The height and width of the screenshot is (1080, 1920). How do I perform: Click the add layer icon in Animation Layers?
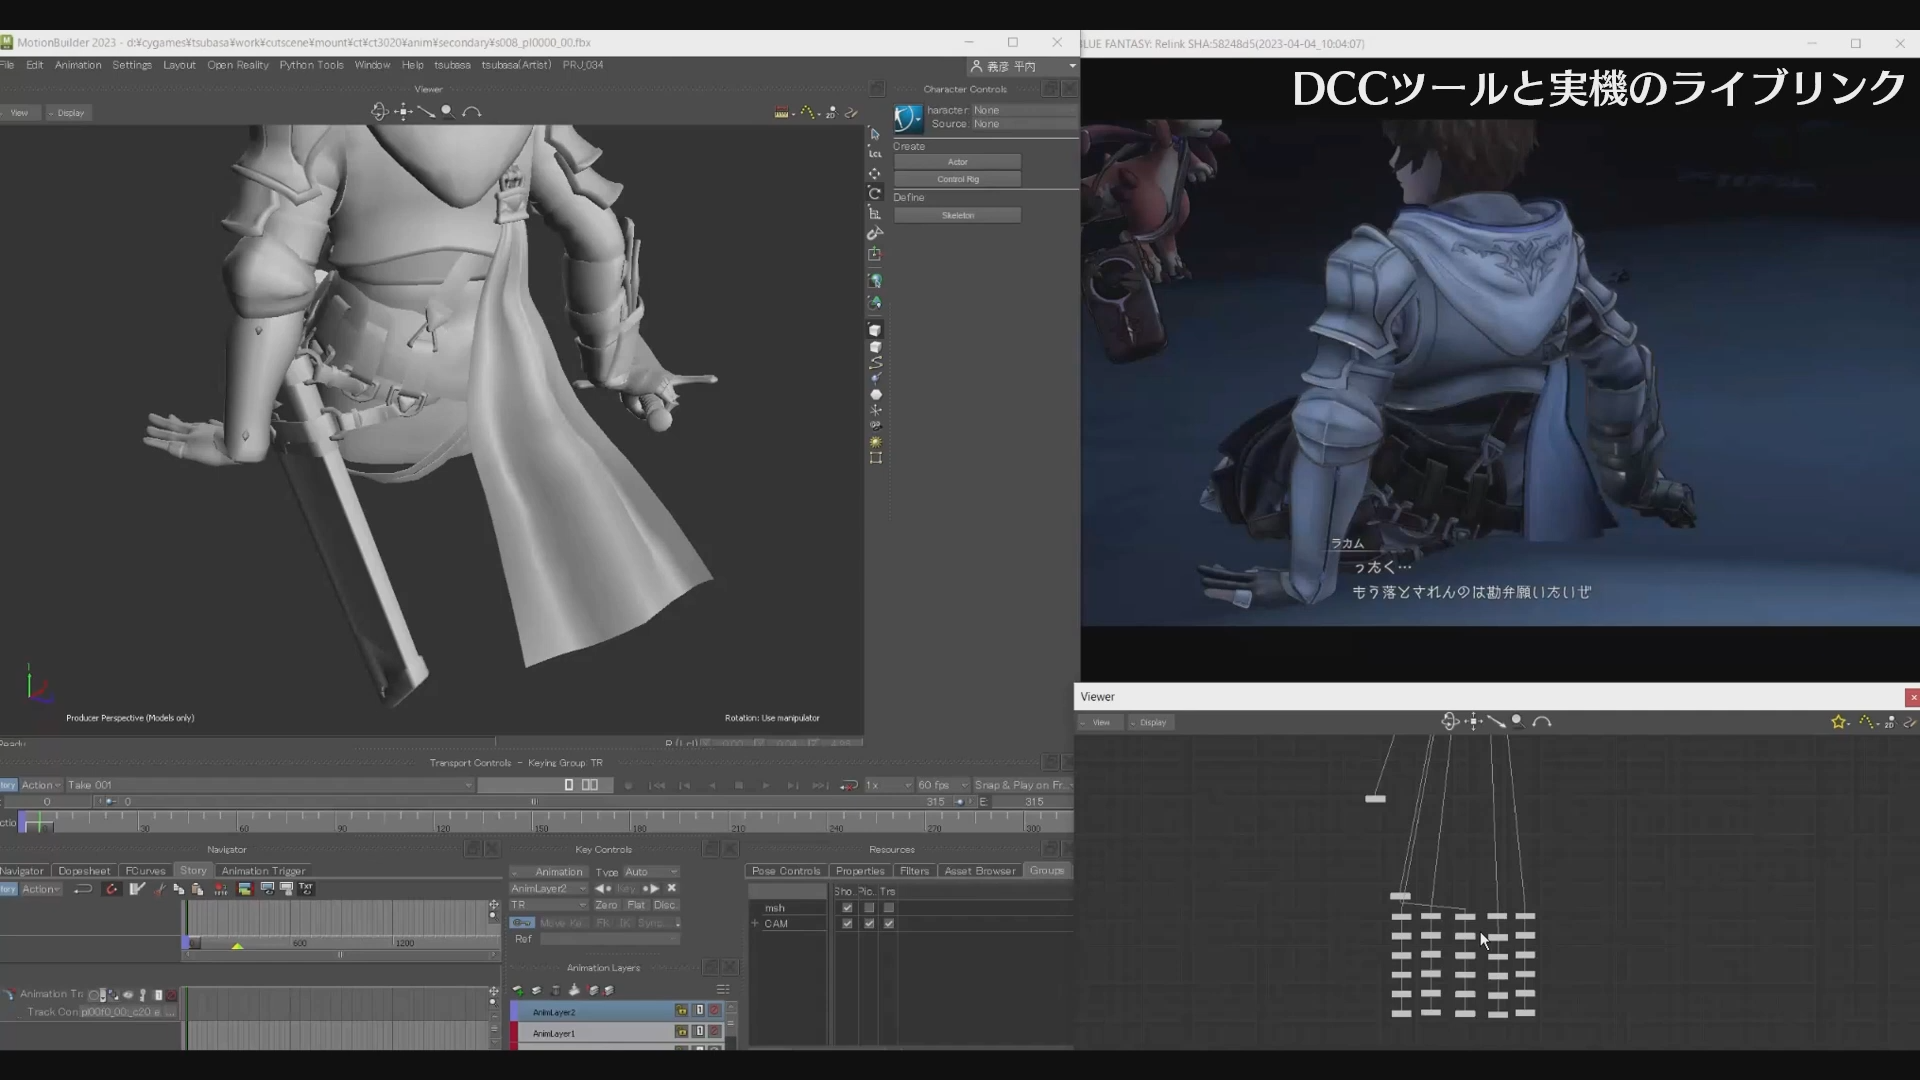click(x=518, y=990)
